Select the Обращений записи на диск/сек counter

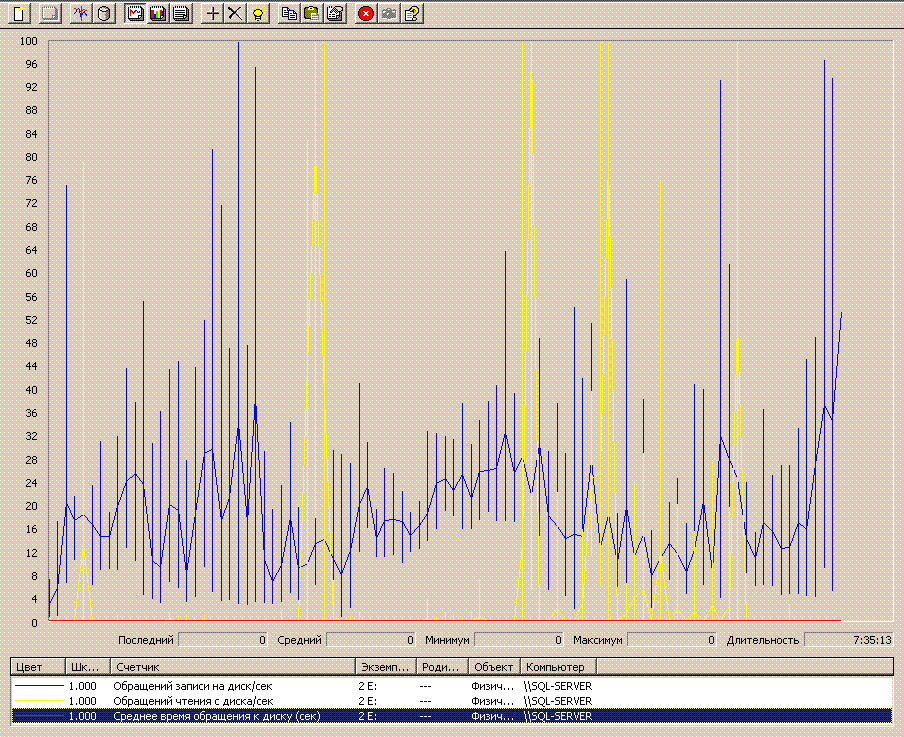(x=192, y=686)
